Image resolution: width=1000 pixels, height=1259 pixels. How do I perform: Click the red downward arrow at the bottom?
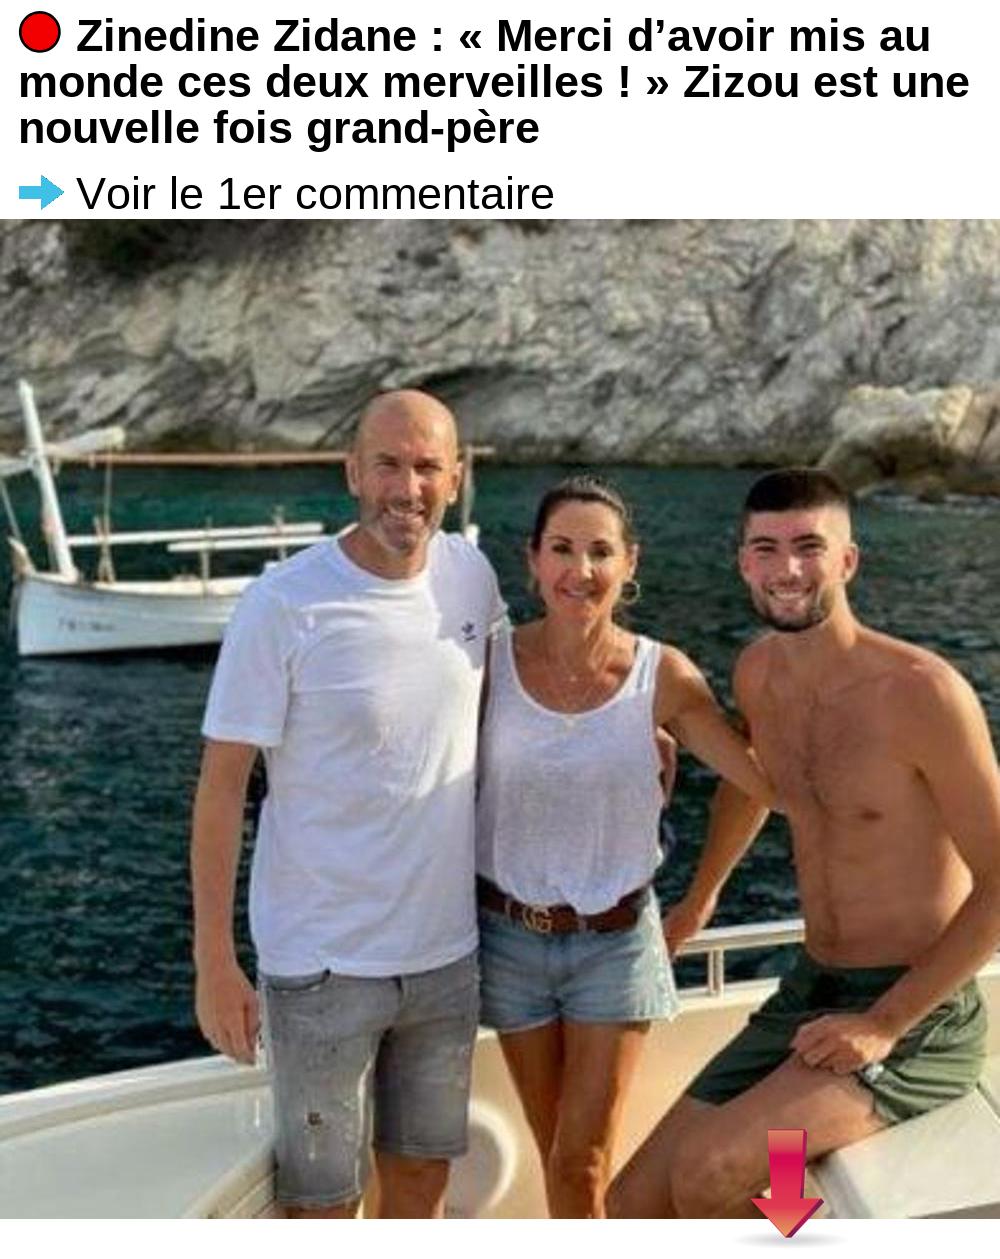point(786,1184)
